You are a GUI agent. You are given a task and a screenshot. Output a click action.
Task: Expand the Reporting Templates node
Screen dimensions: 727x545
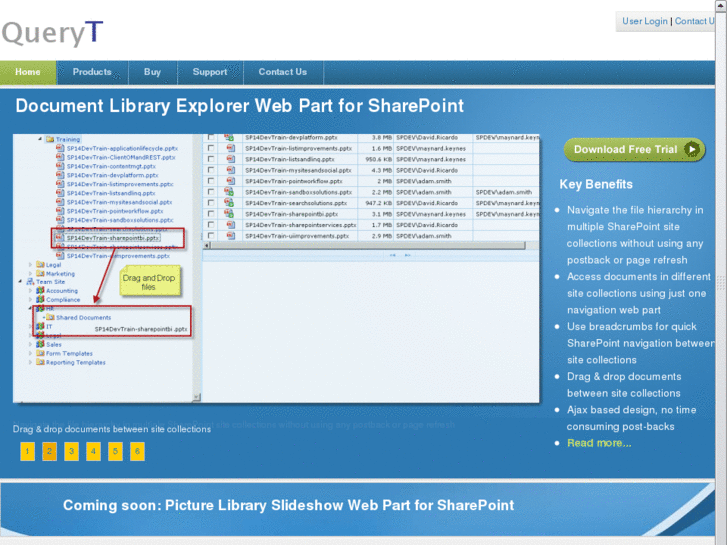coord(31,362)
